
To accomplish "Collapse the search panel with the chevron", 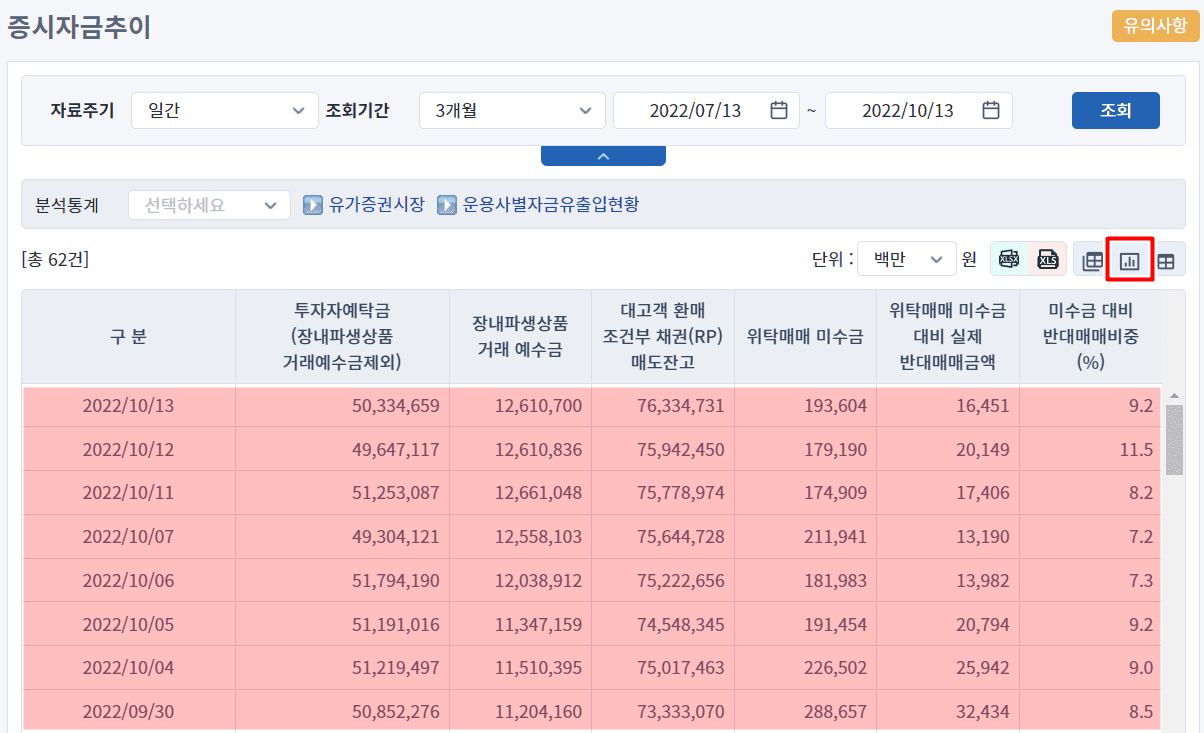I will point(603,156).
